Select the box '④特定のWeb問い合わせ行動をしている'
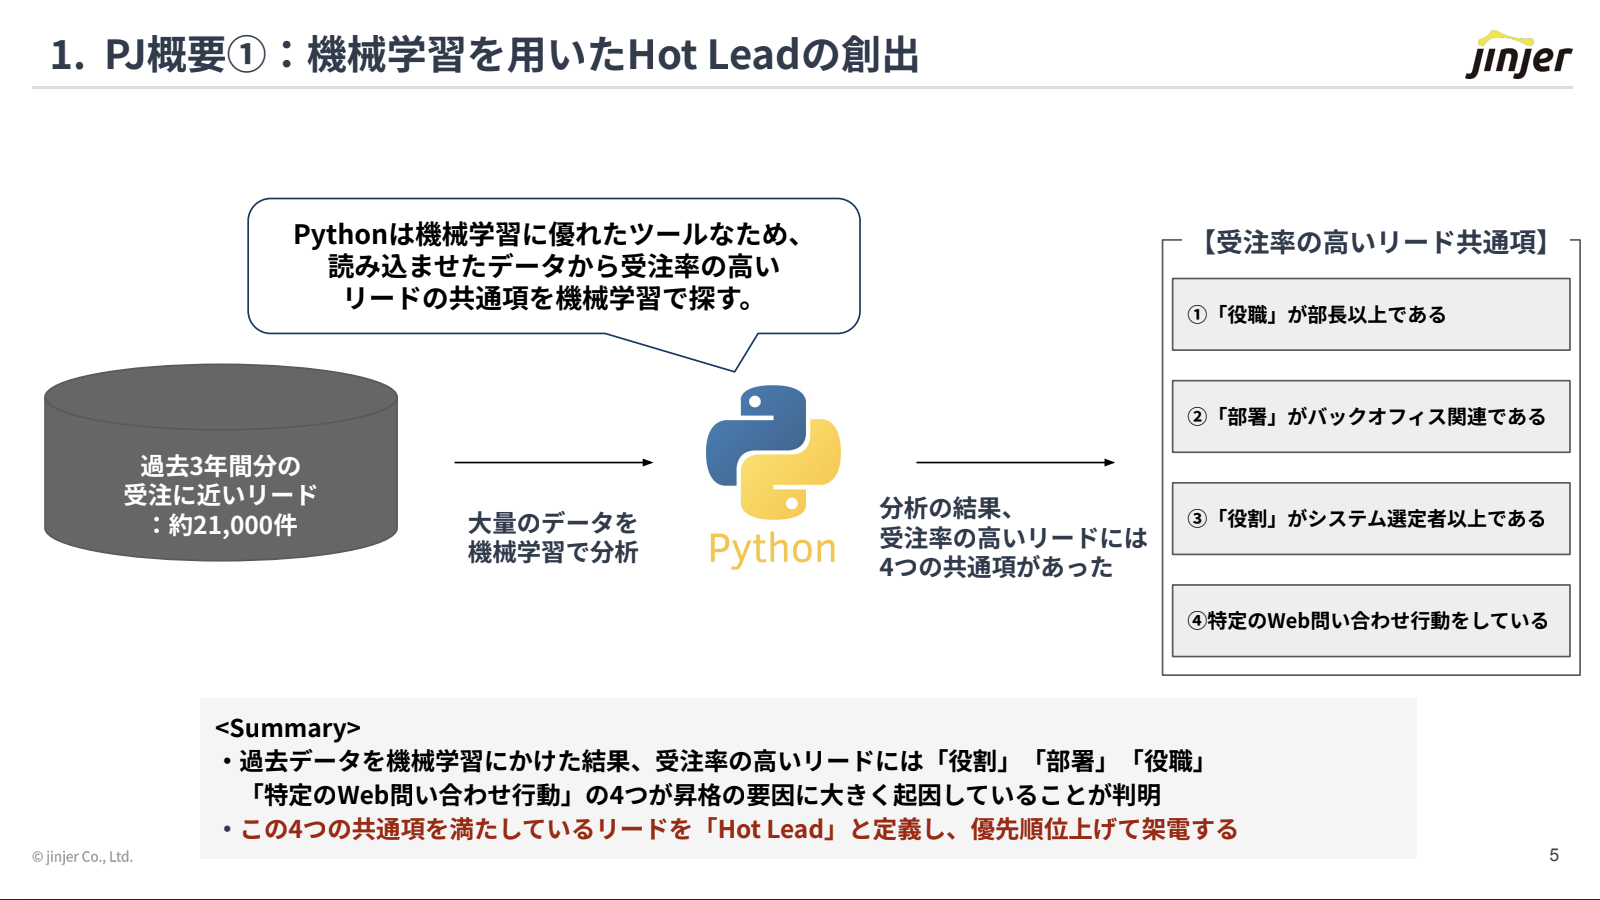Viewport: 1600px width, 900px height. pos(1371,620)
